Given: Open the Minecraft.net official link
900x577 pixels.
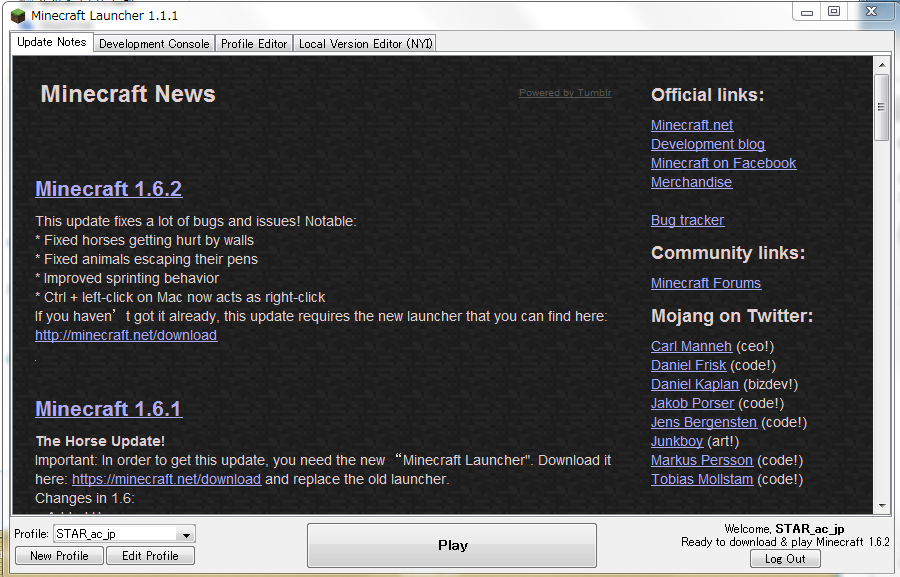Looking at the screenshot, I should point(692,125).
